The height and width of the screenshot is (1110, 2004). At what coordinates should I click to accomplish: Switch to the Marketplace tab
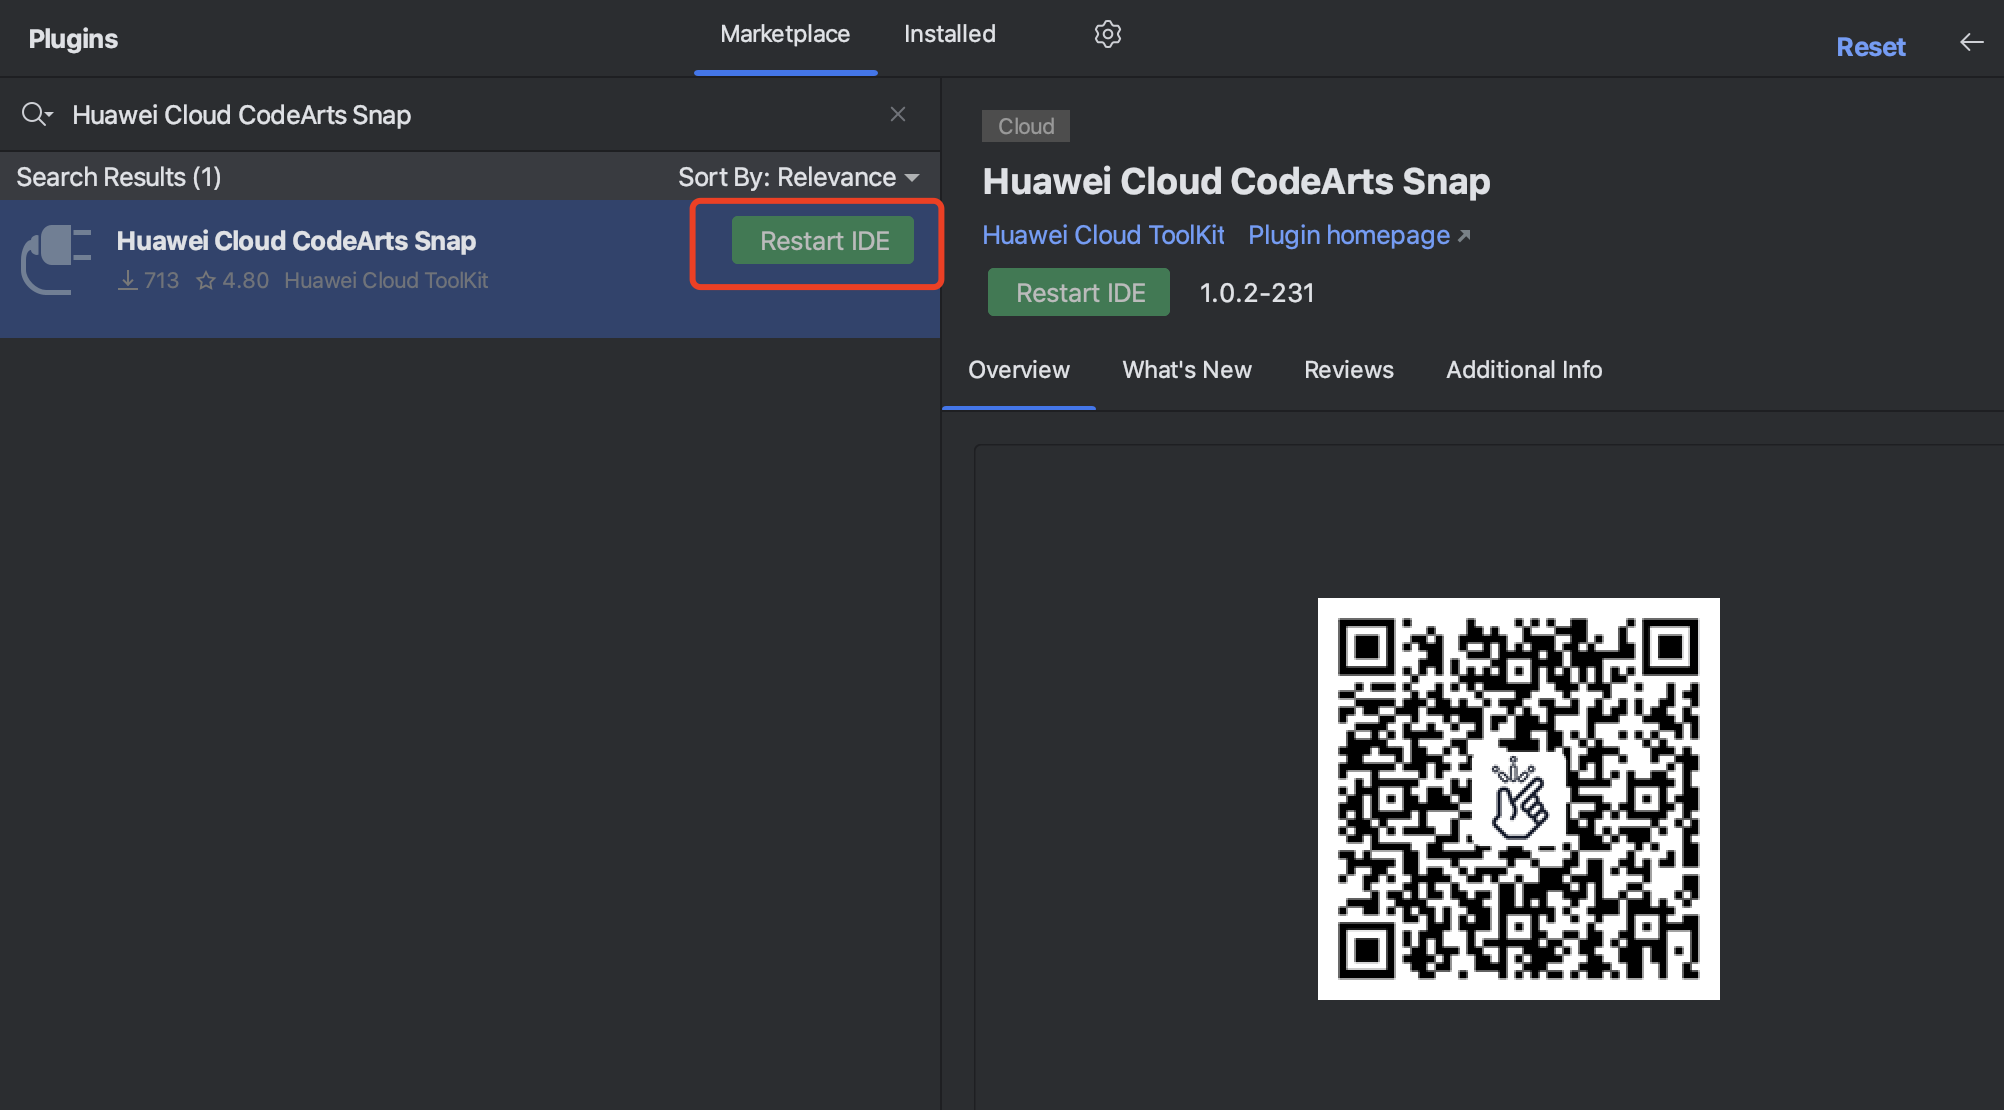785,34
